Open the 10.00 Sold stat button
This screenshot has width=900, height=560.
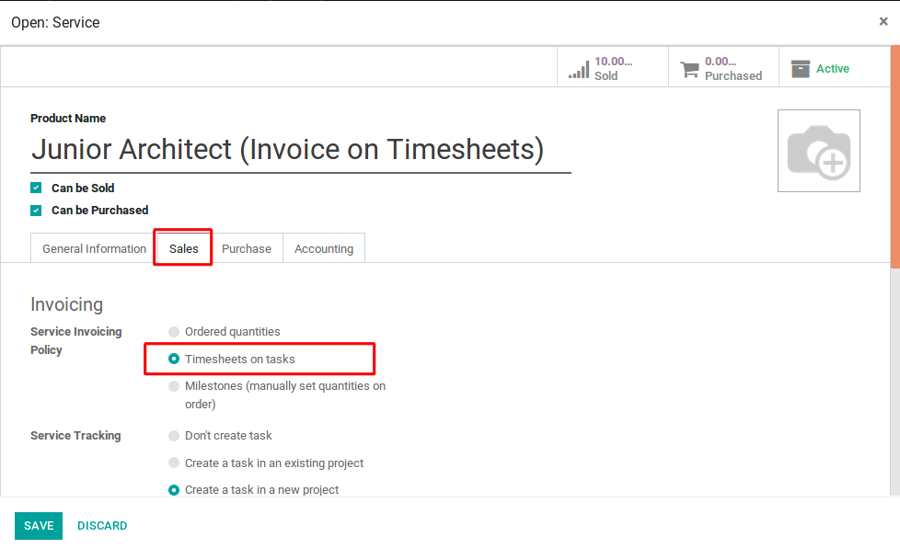(612, 68)
